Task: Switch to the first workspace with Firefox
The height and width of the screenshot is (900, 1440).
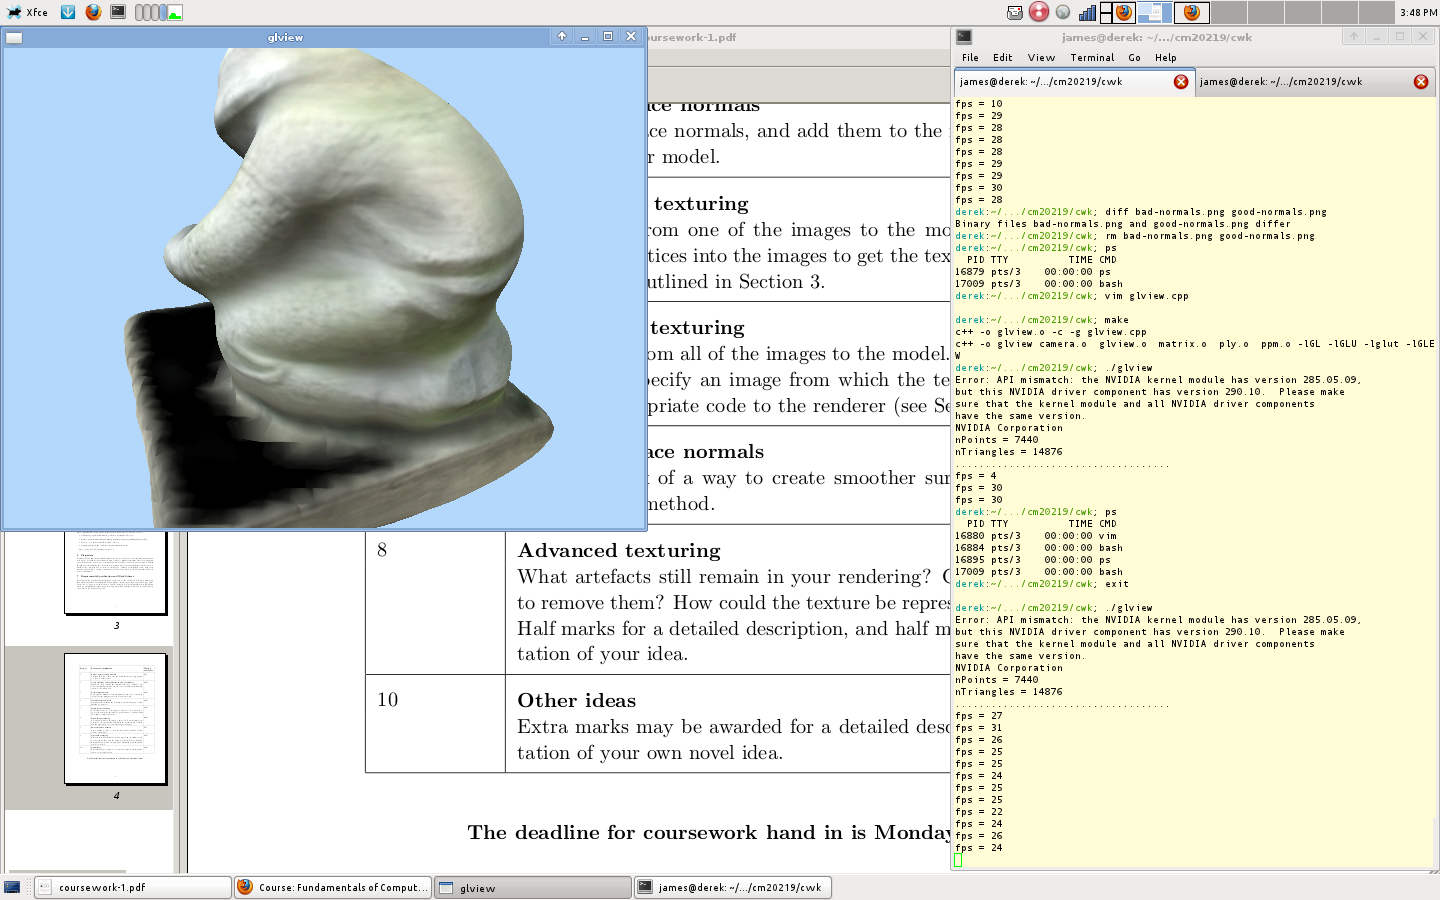Action: (1118, 12)
